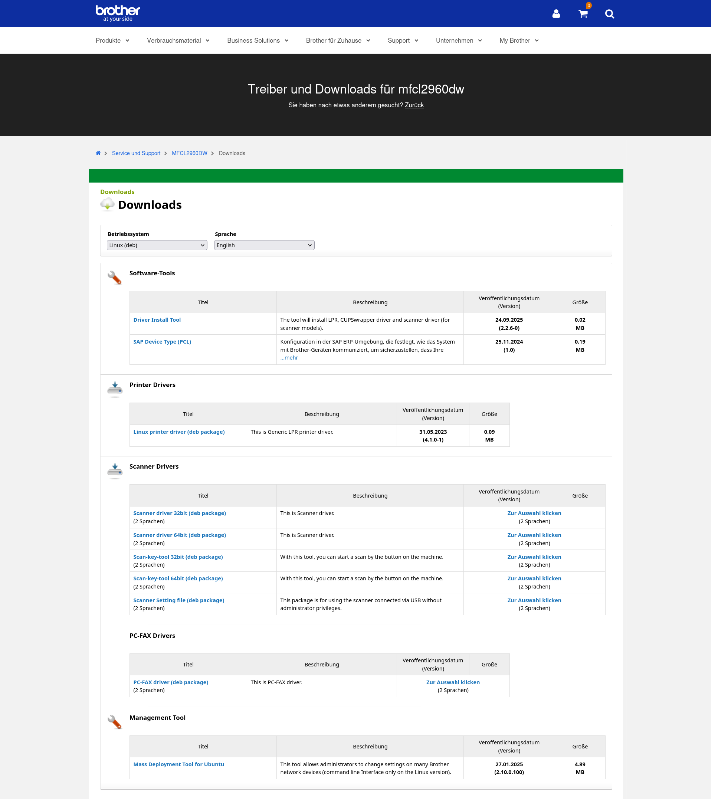Click the small green Downloads label
711x799 pixels.
(117, 192)
